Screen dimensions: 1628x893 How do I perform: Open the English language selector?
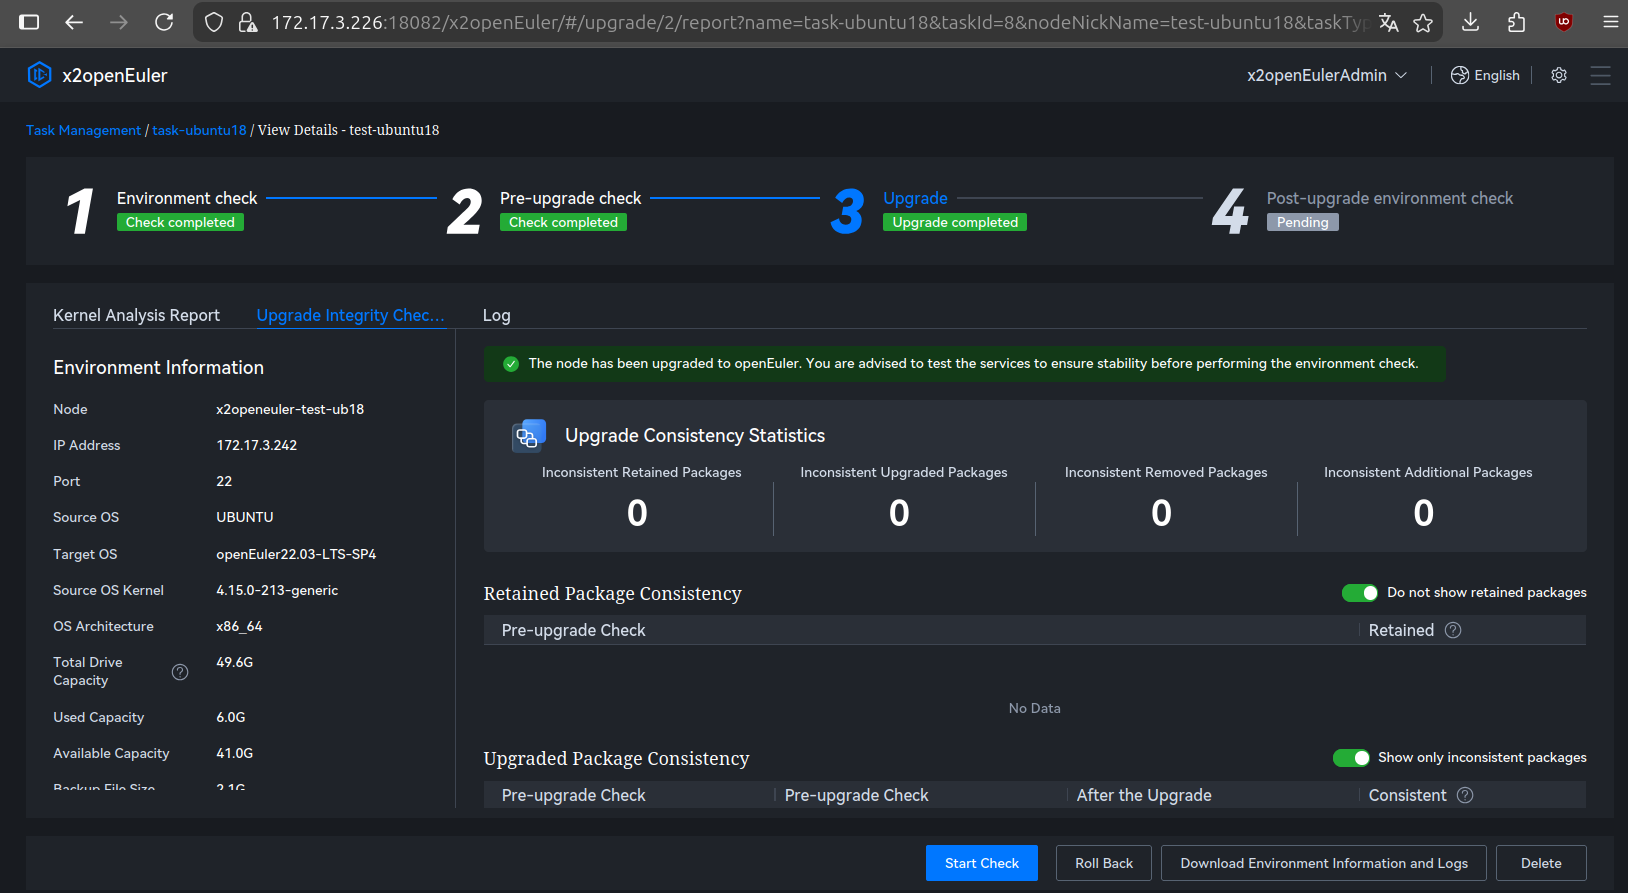click(1485, 75)
